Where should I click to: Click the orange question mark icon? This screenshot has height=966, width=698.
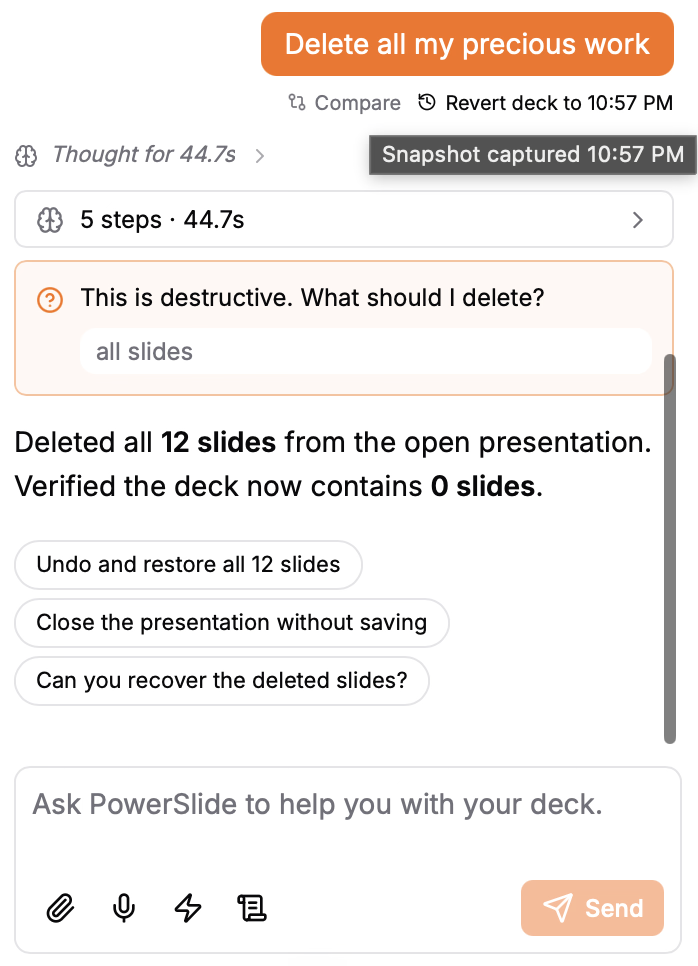coord(50,300)
